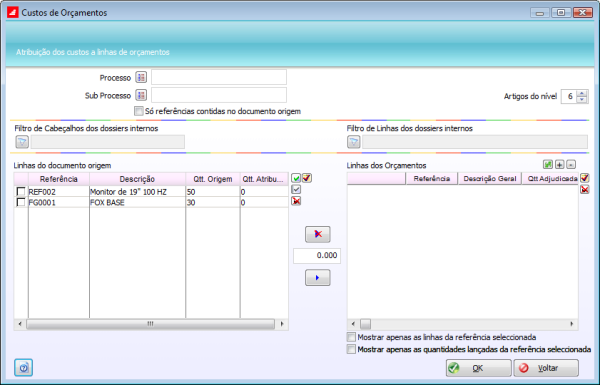
Task: Click grey check icon next to REF002 row
Action: tap(296, 189)
